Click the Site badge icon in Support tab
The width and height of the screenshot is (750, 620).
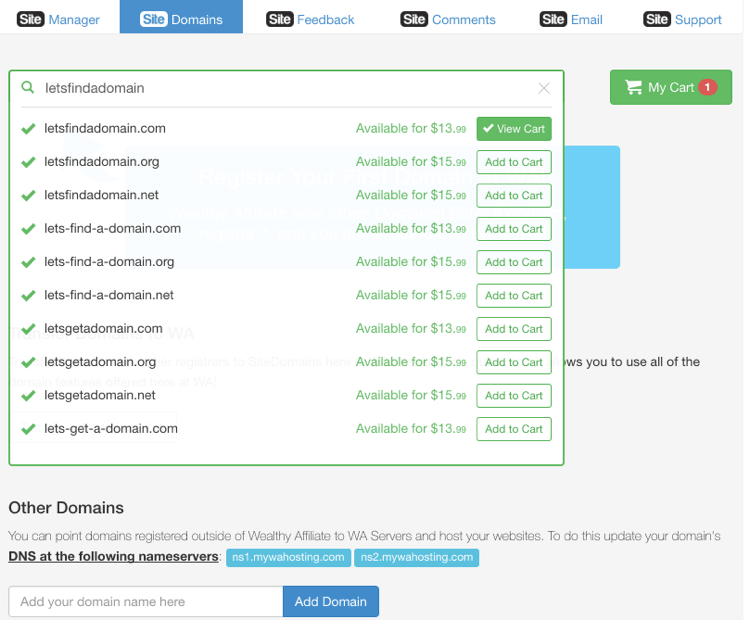(x=657, y=19)
